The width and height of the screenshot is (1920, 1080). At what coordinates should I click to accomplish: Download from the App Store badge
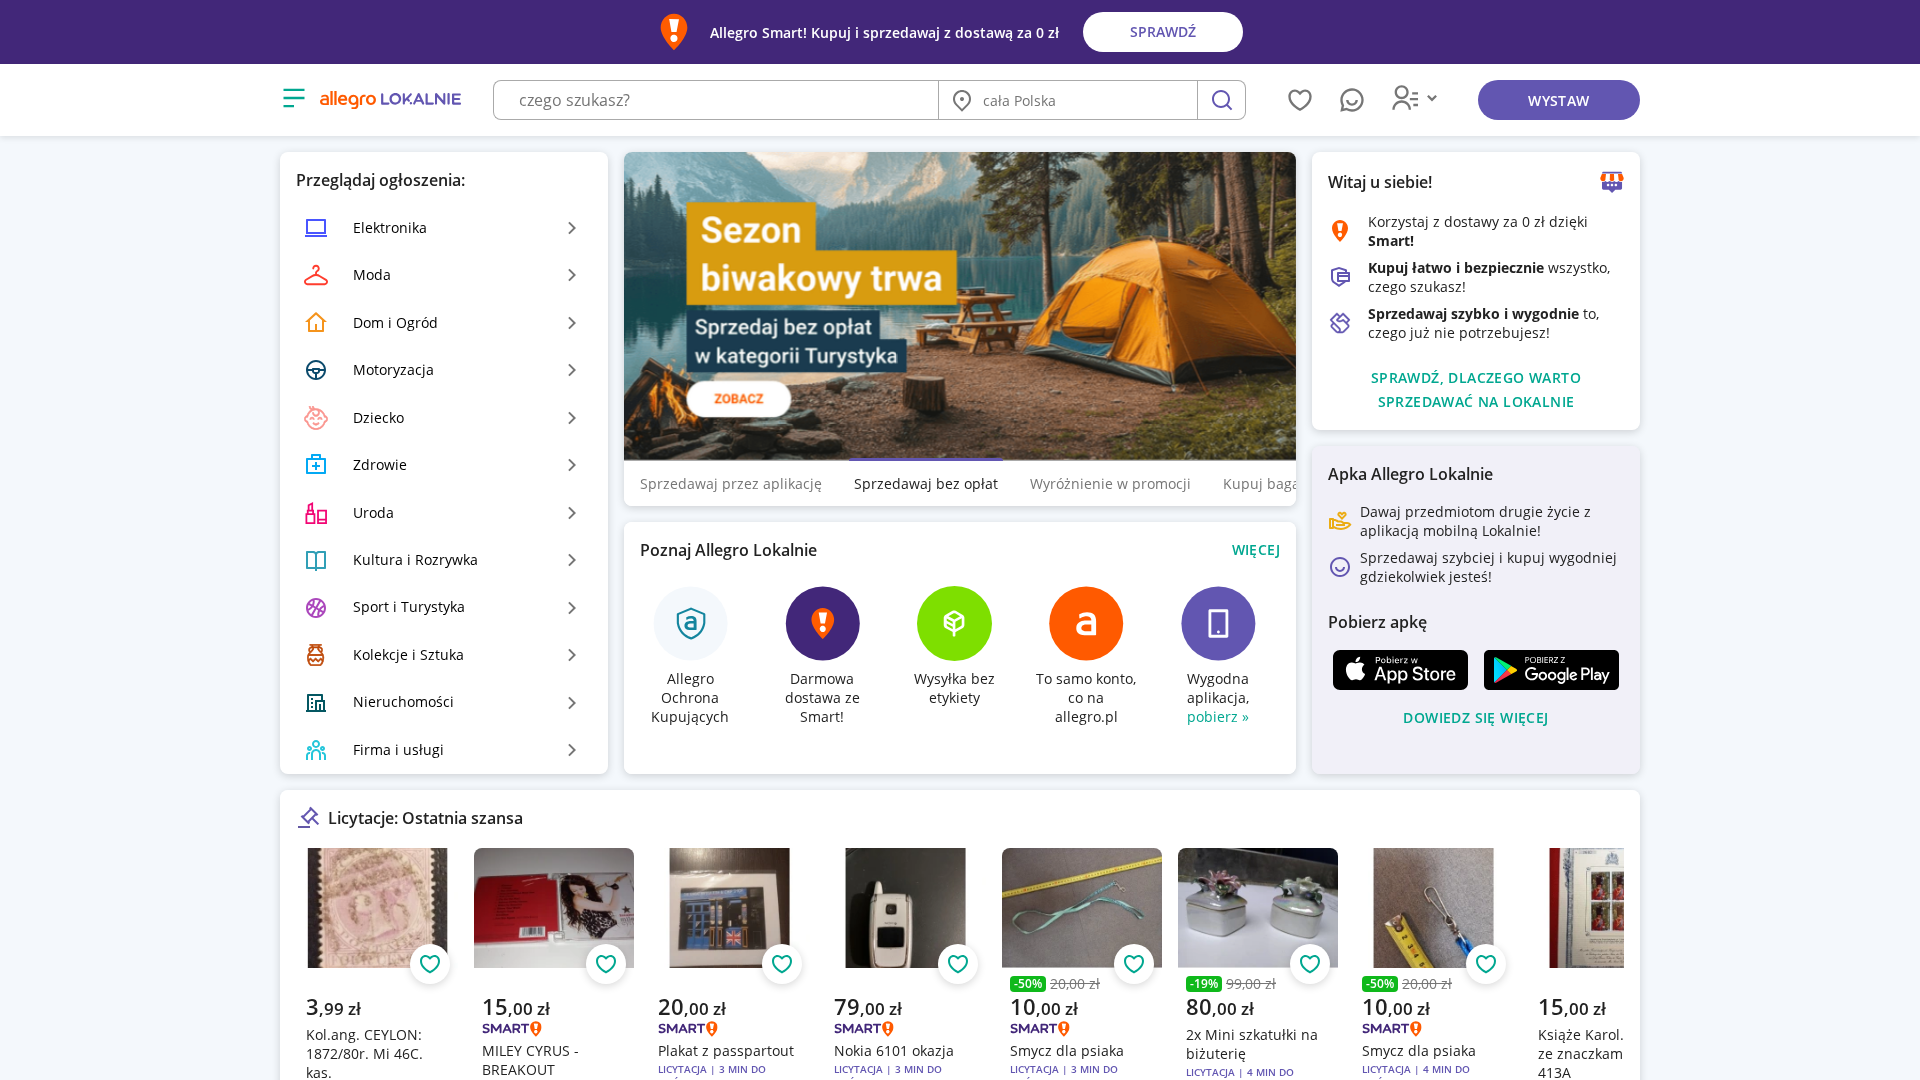[x=1400, y=670]
